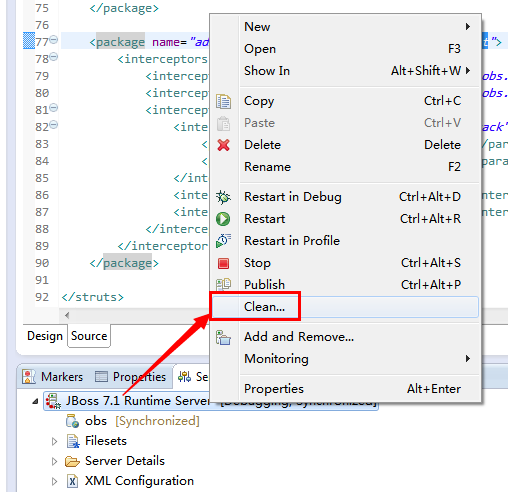The height and width of the screenshot is (492, 508).
Task: Expand the XML Configuration tree node
Action: (x=54, y=481)
